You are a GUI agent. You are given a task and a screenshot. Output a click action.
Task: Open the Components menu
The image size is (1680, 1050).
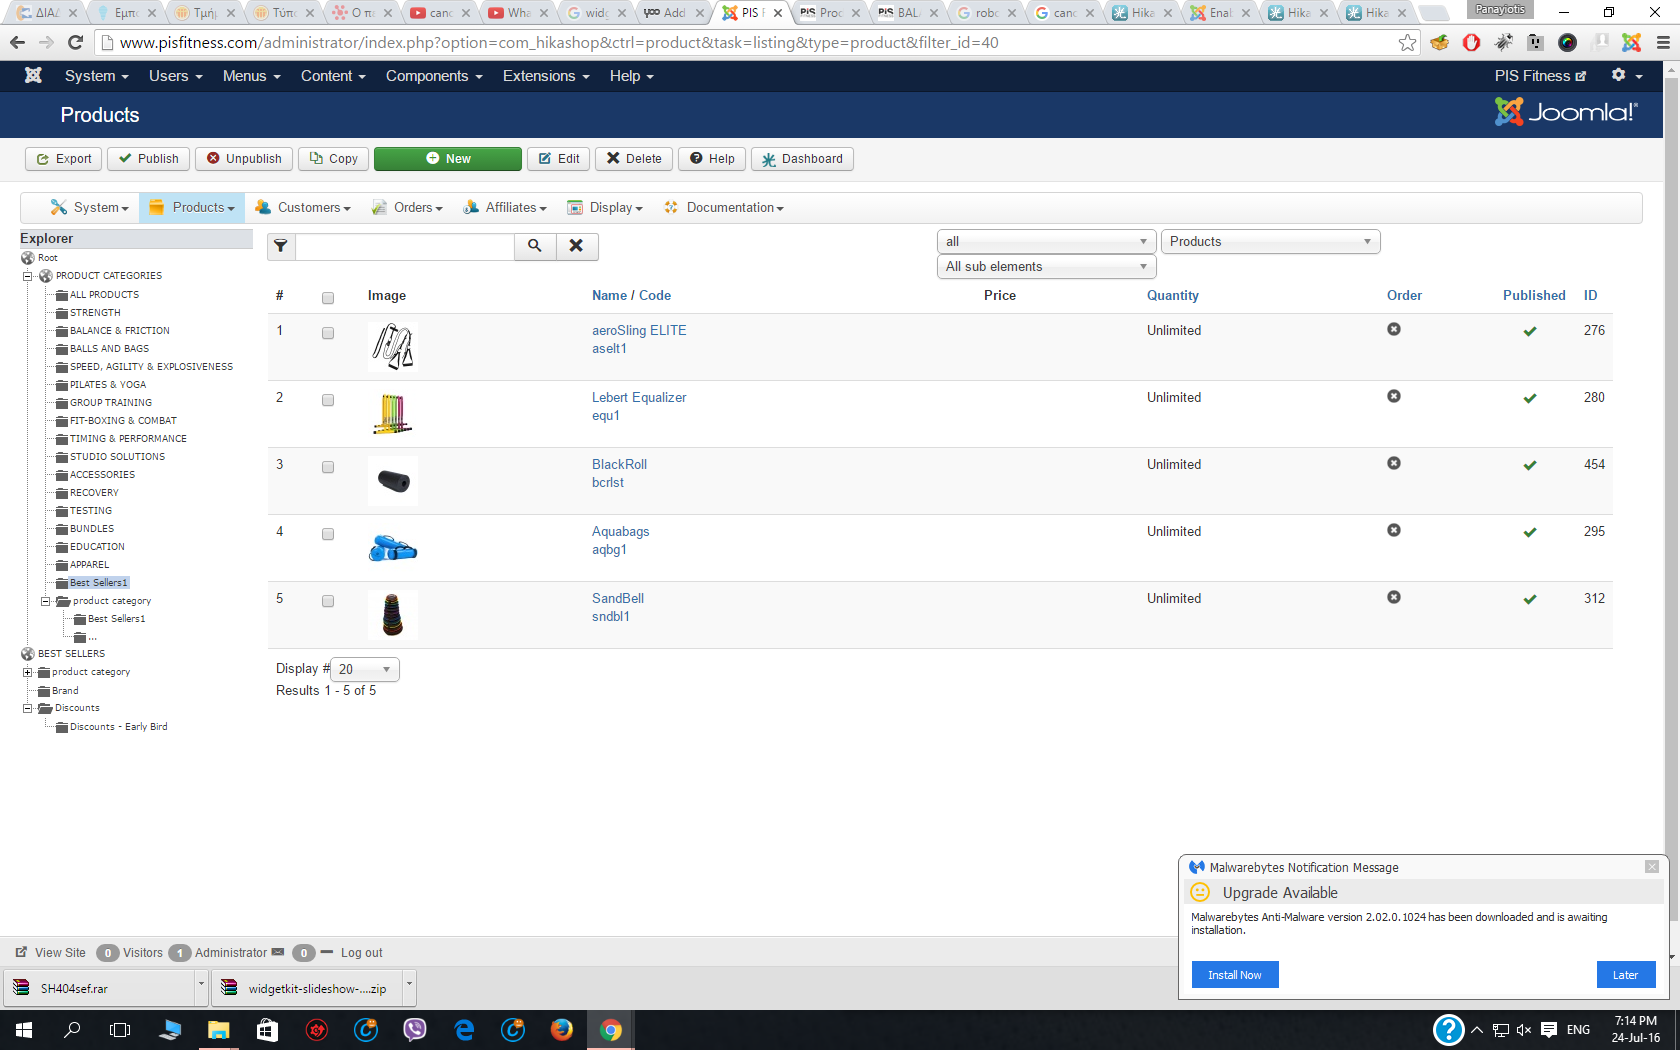pyautogui.click(x=434, y=76)
